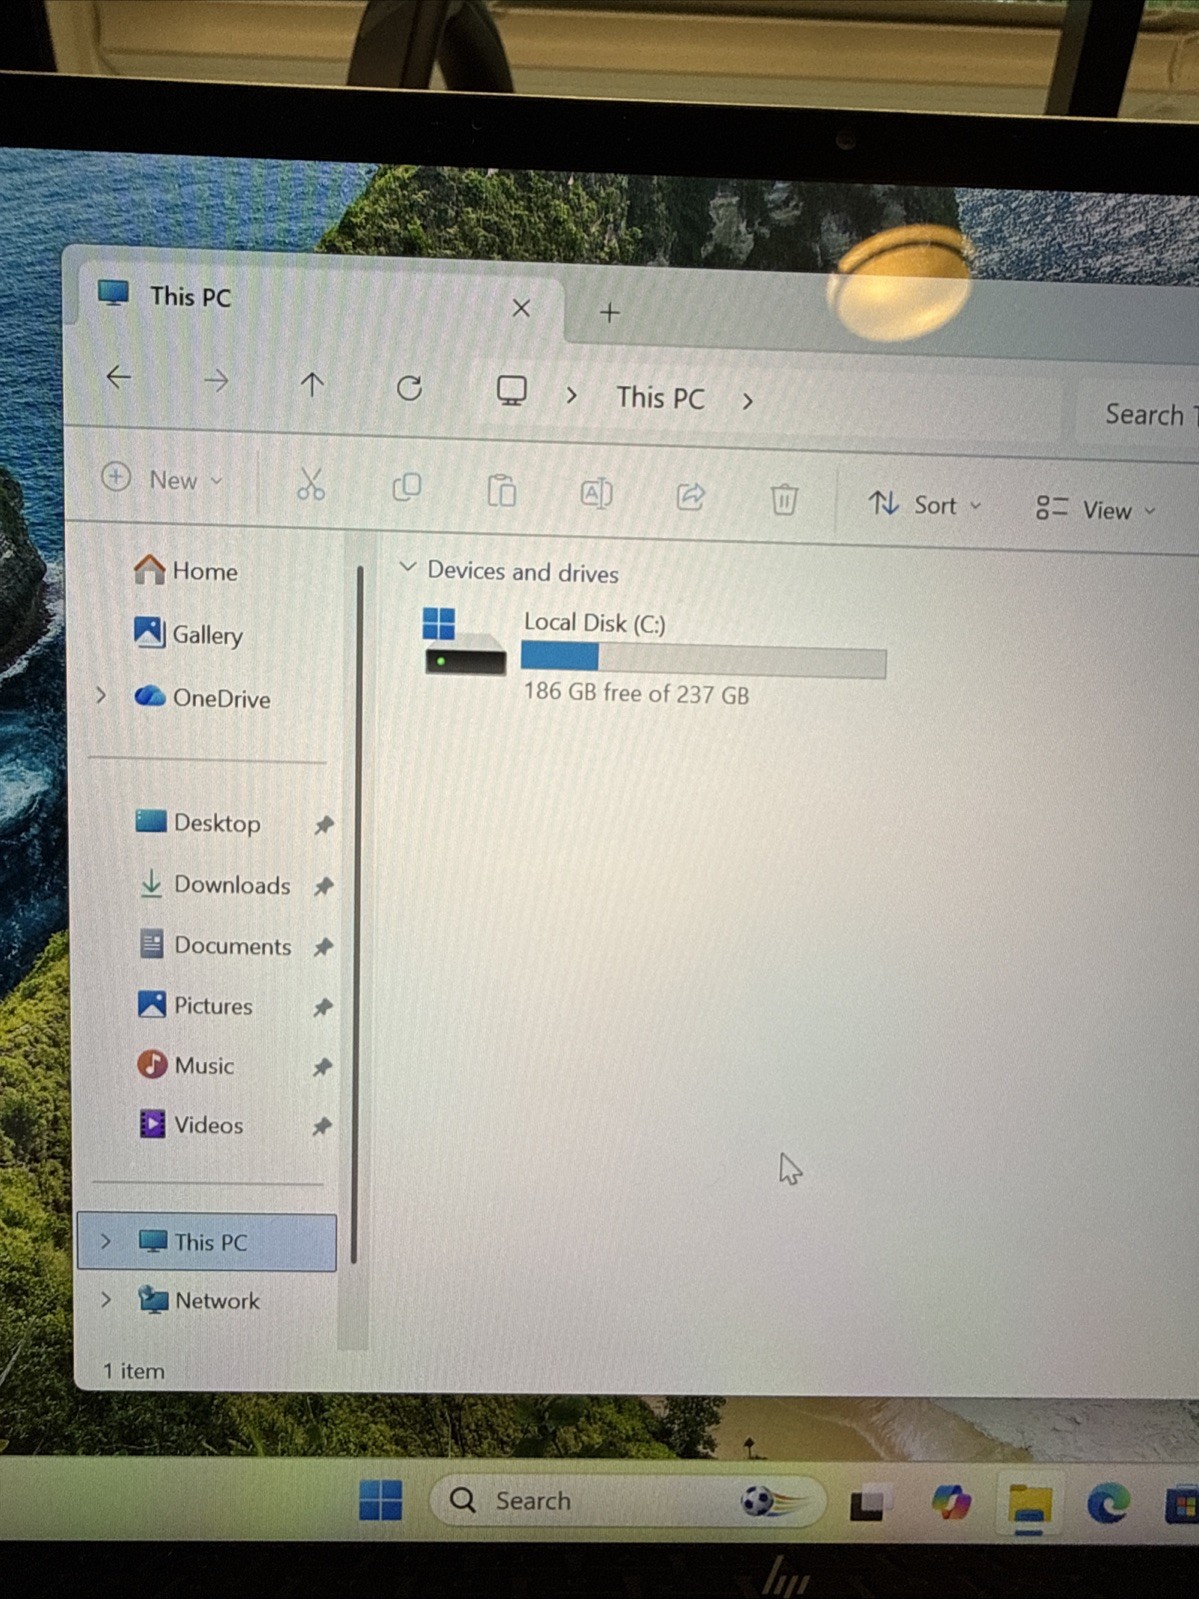The height and width of the screenshot is (1599, 1199).
Task: Expand the This PC tree node
Action: coord(106,1241)
